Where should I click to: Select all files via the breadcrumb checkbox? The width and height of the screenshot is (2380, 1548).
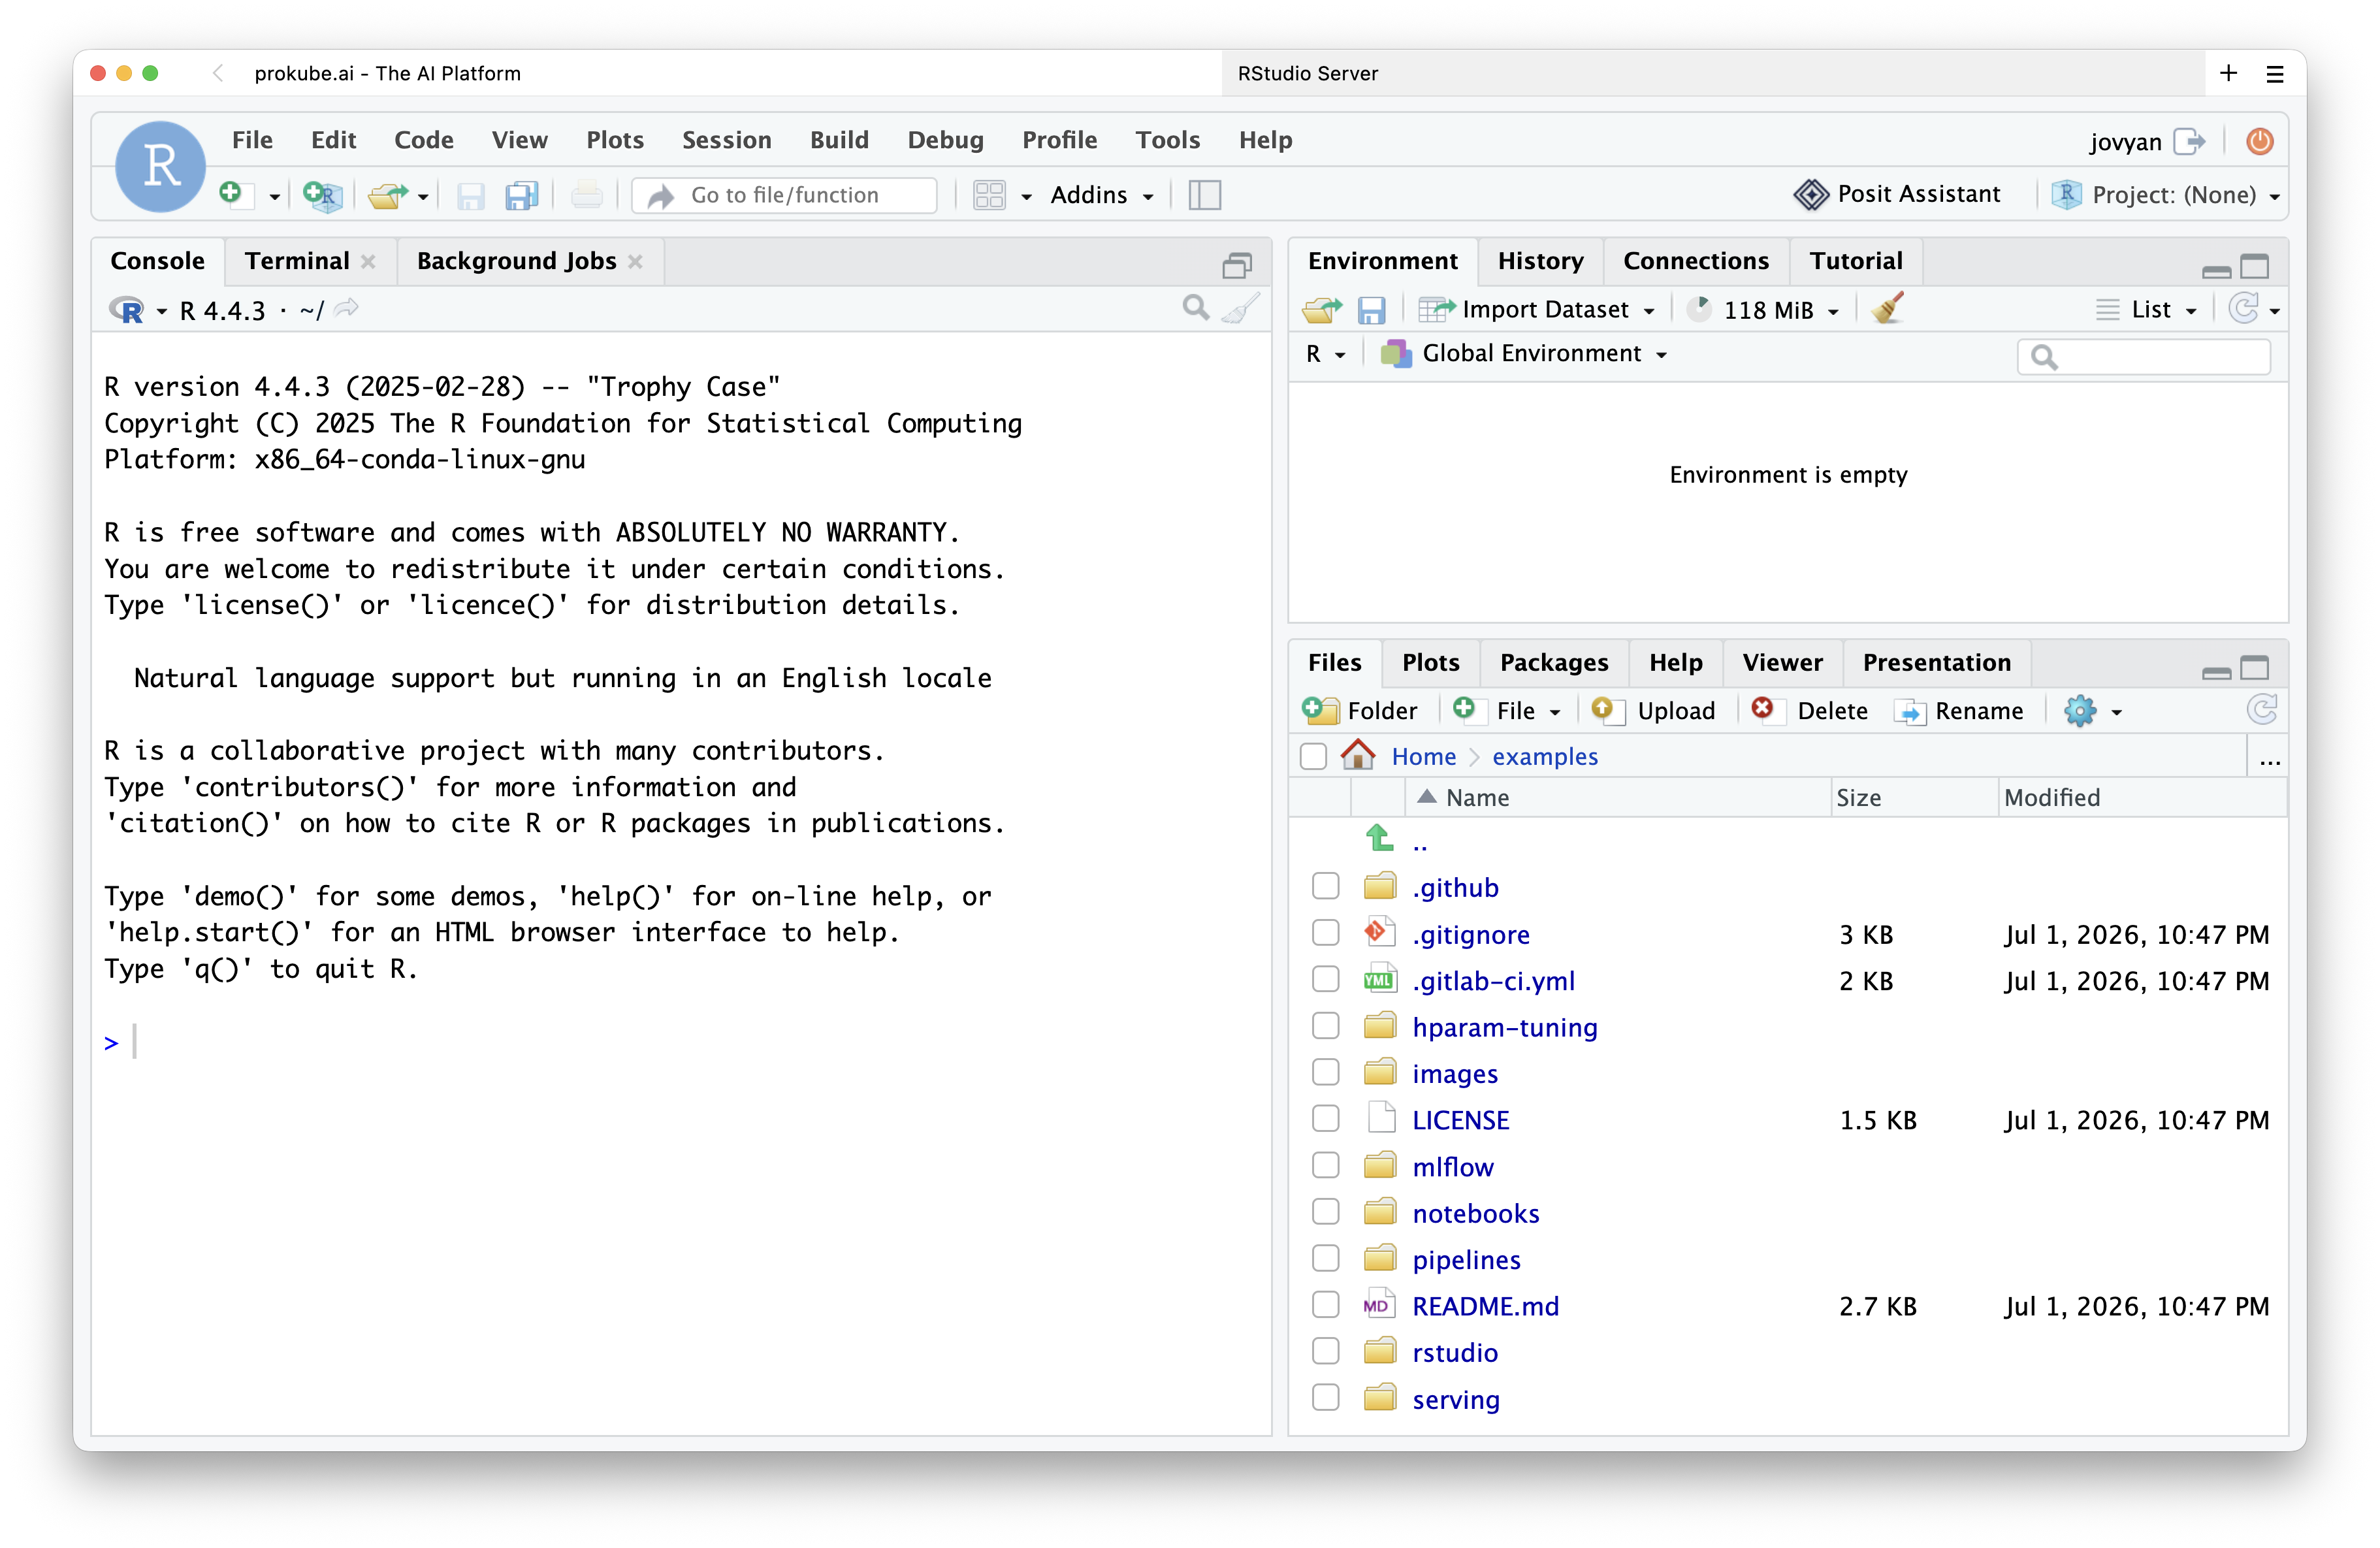1313,756
